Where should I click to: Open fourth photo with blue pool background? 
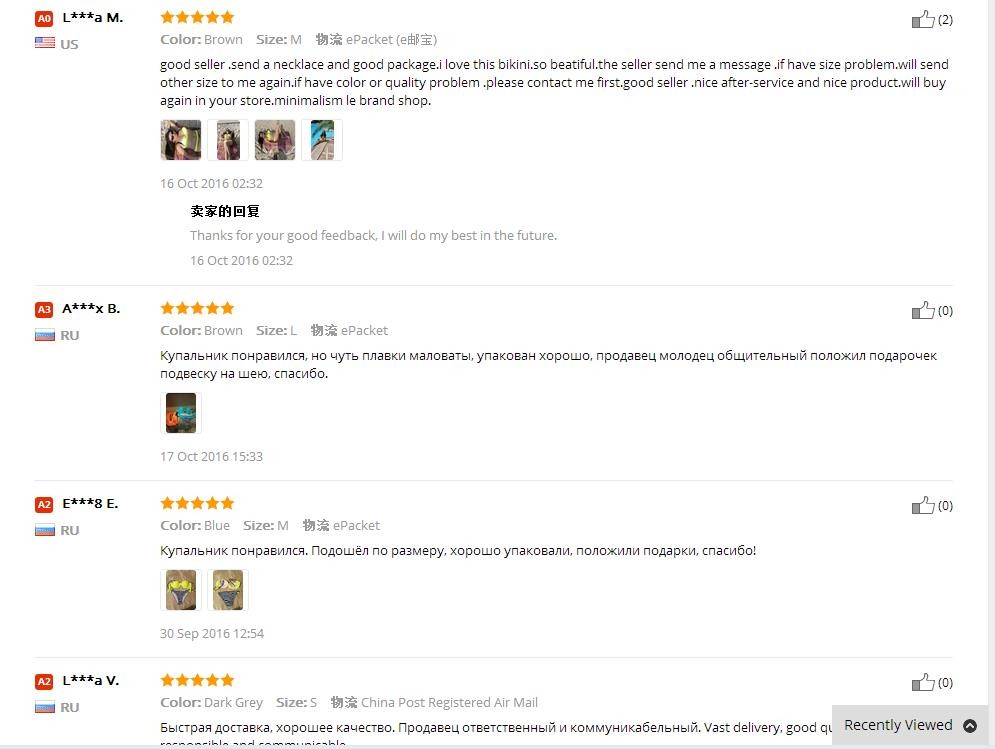tap(322, 140)
